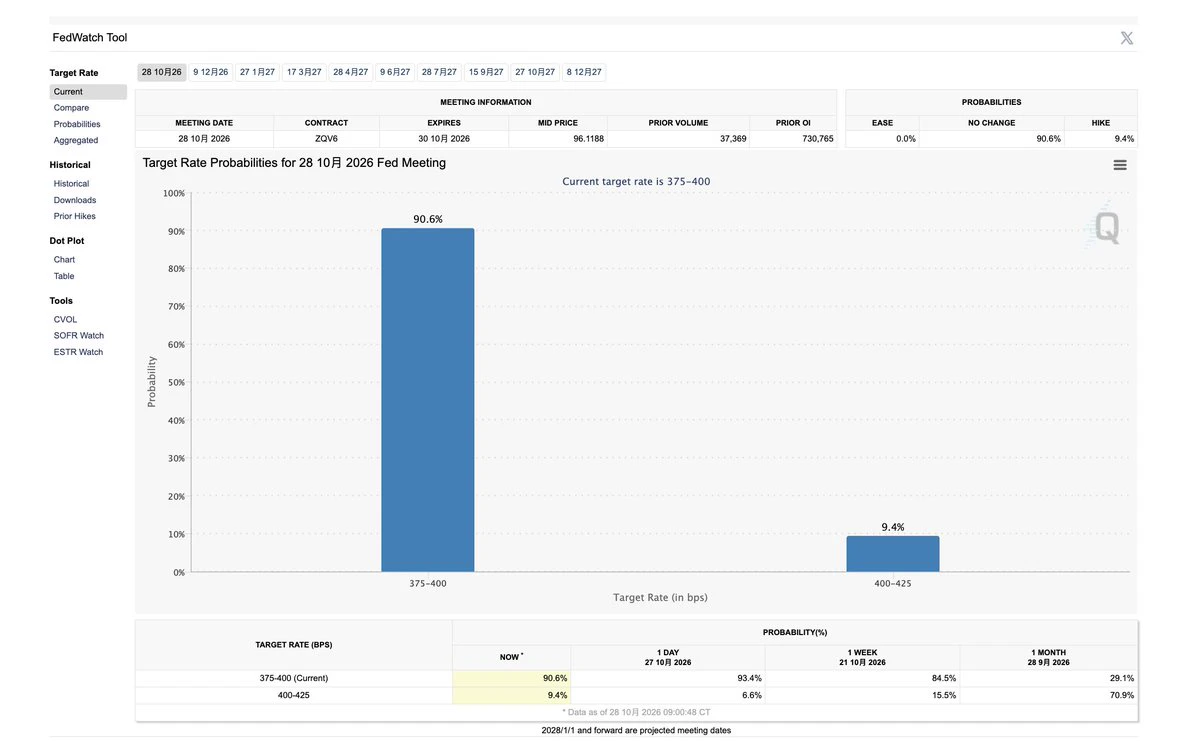Open the 27 1月27 meeting tab
The image size is (1200, 741).
click(x=258, y=72)
